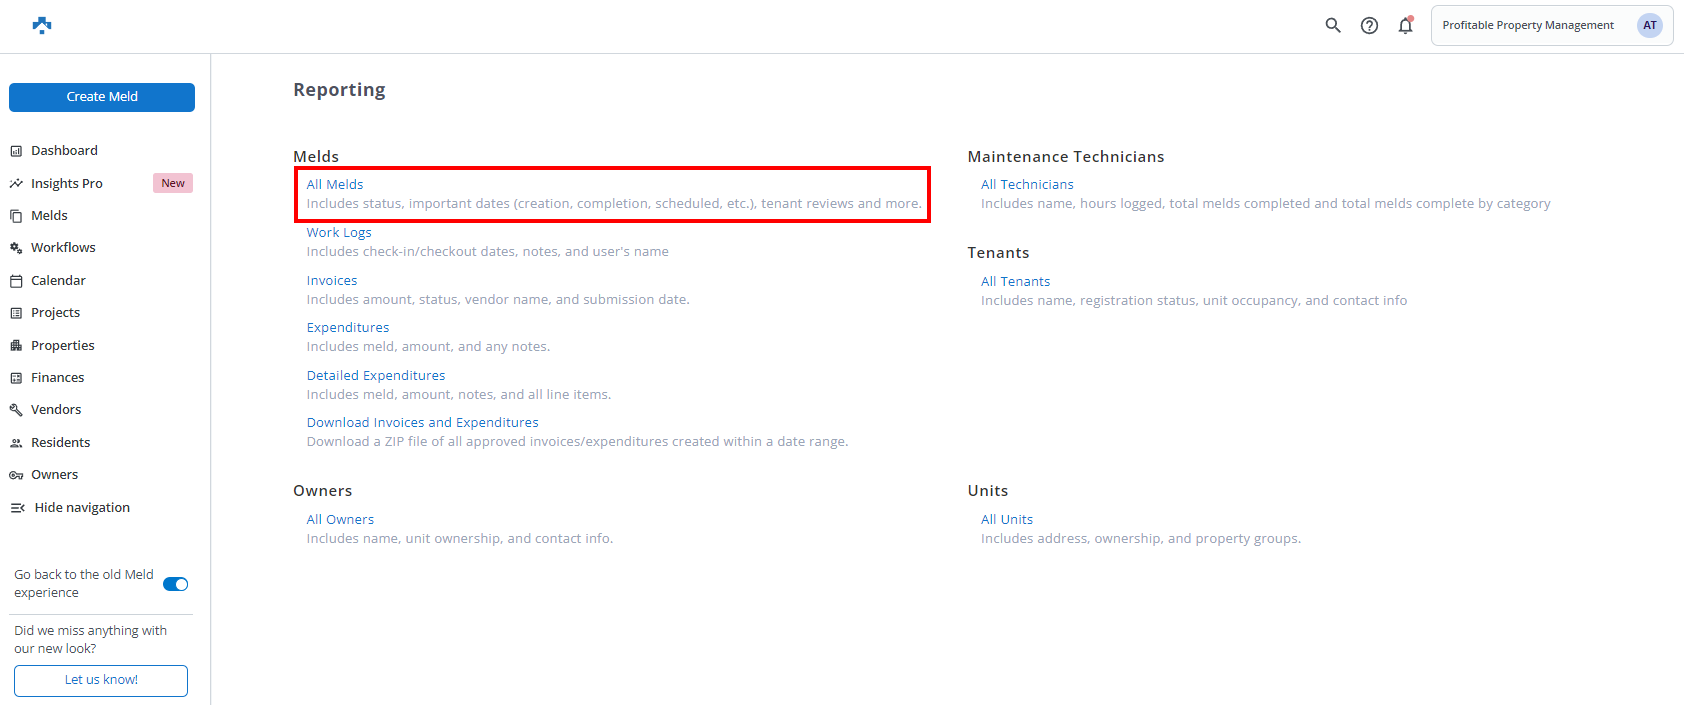1684x705 pixels.
Task: Open the All Technicians report
Action: click(x=1027, y=185)
